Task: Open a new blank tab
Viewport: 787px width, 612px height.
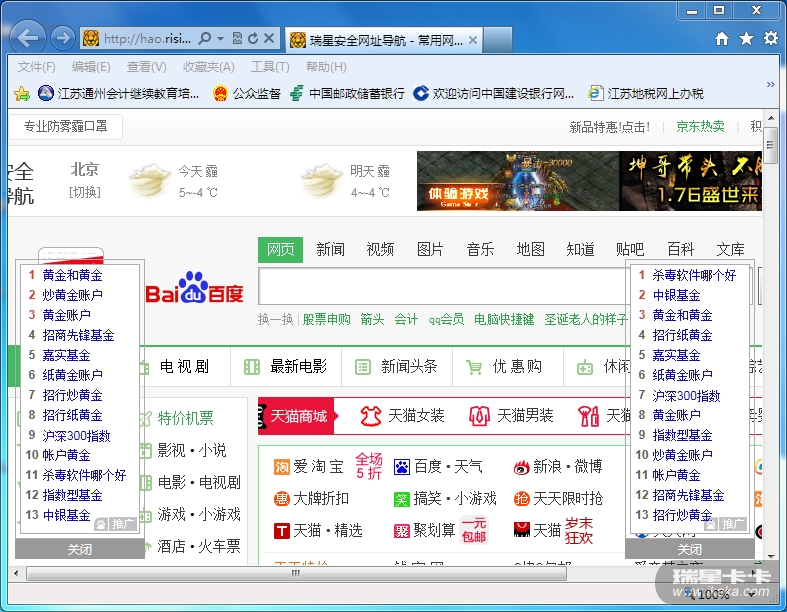Action: point(497,40)
